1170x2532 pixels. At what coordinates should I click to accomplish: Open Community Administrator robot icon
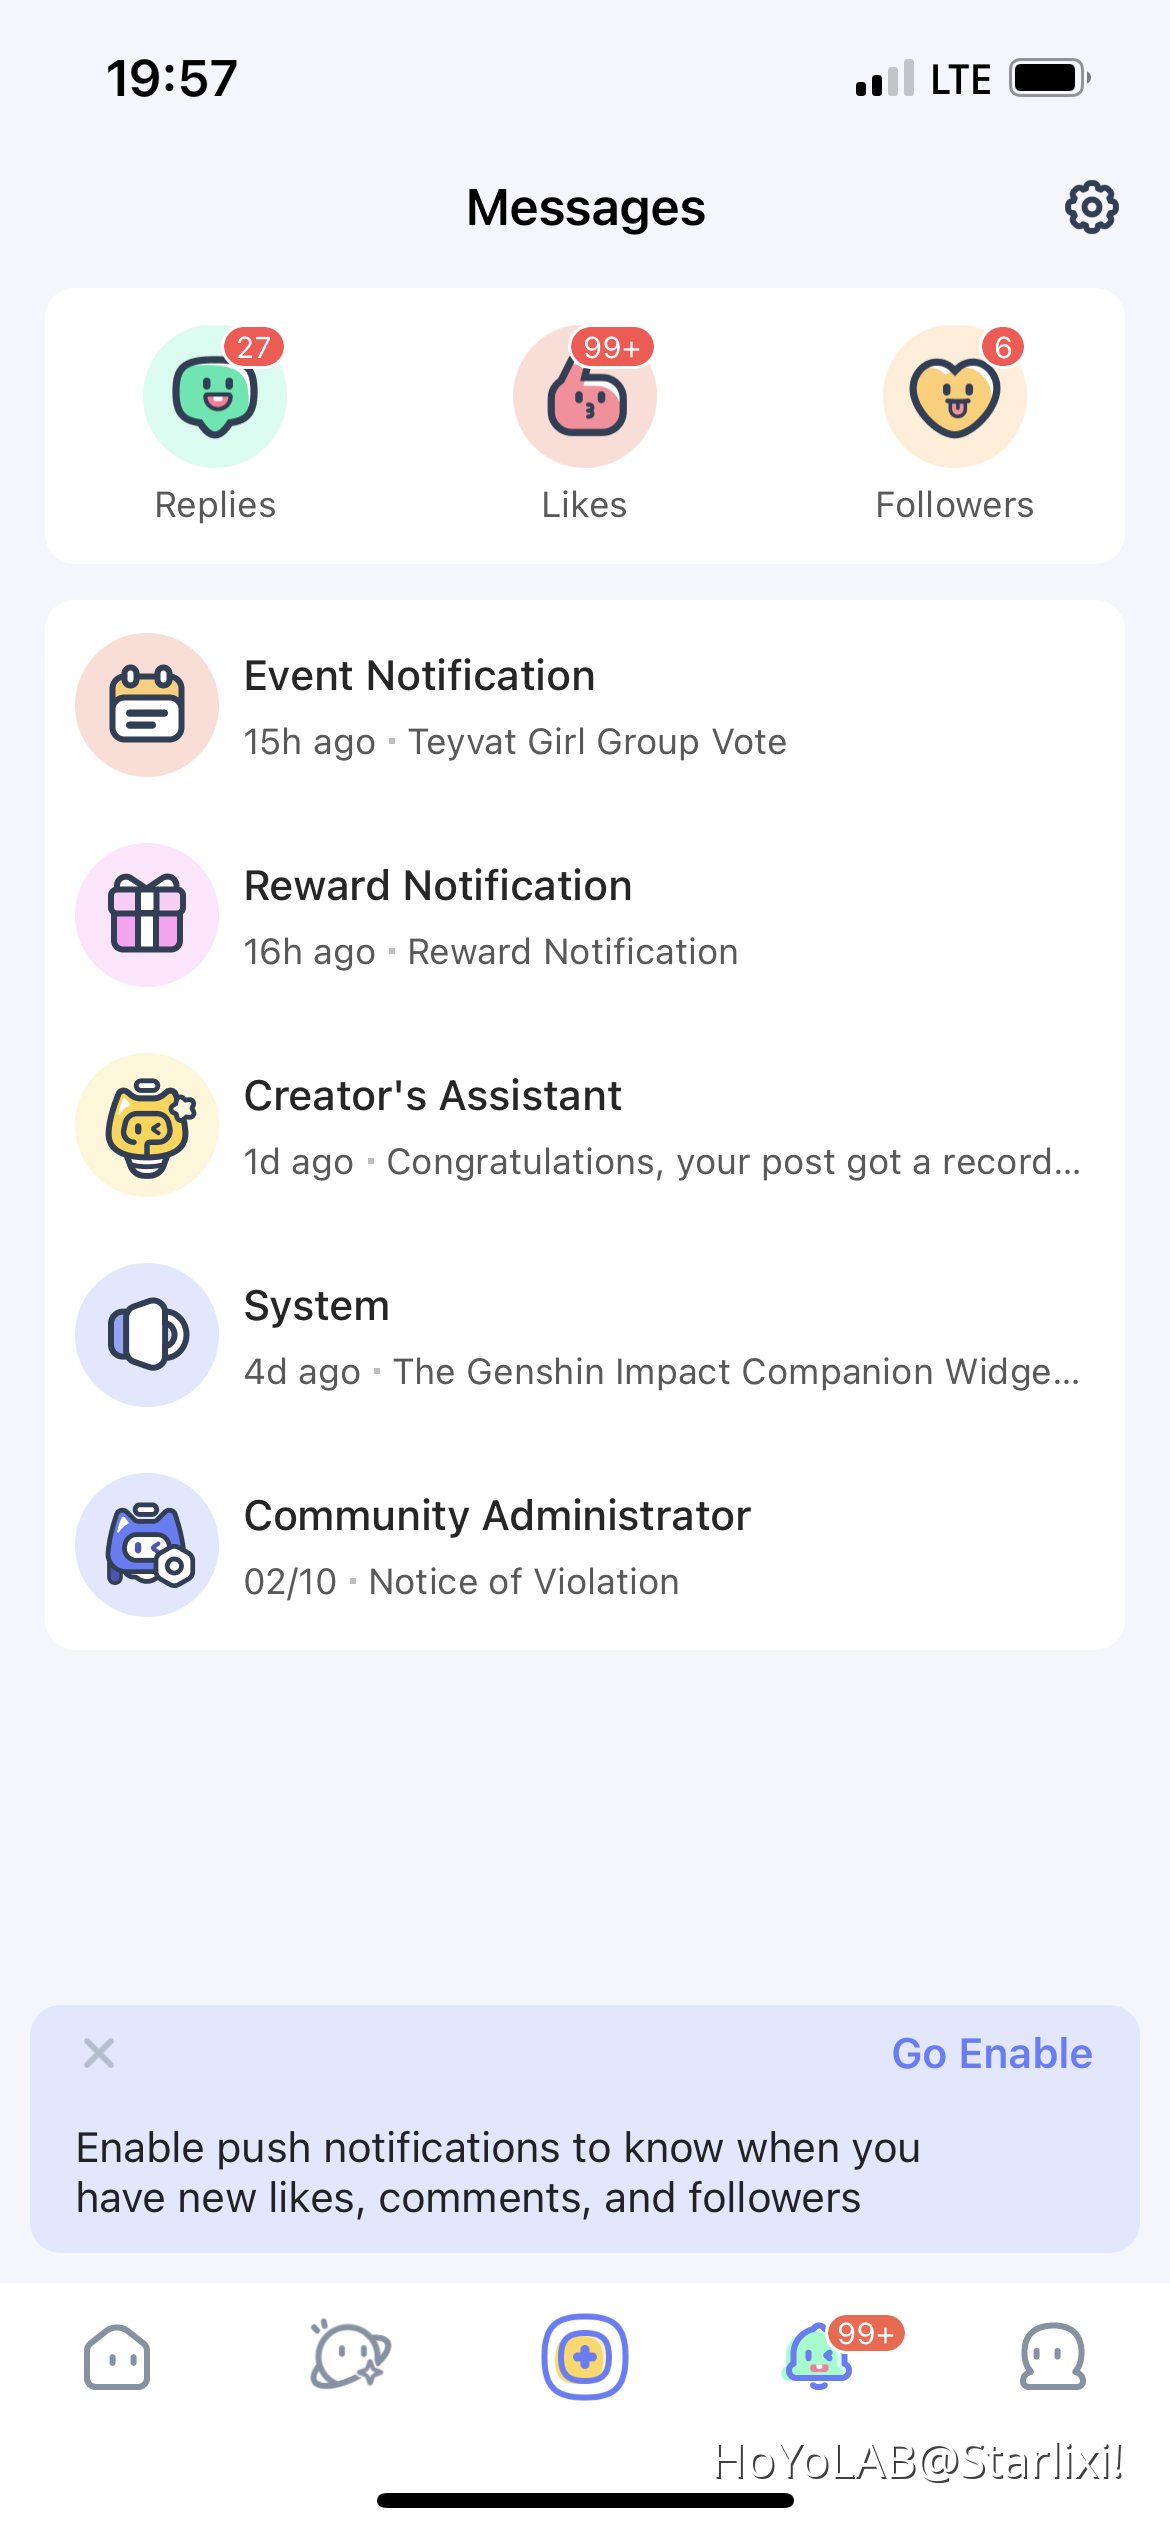[147, 1545]
